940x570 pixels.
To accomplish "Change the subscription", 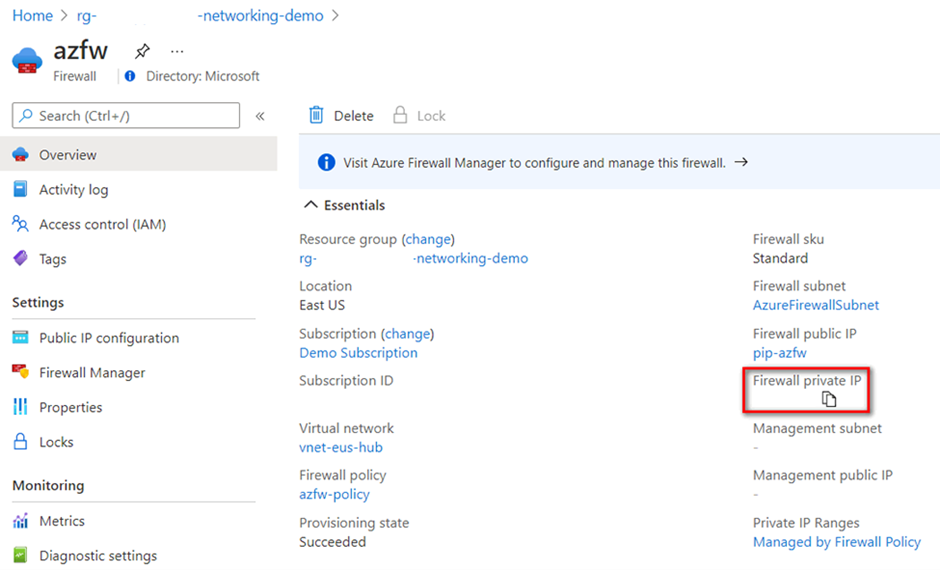I will 408,334.
